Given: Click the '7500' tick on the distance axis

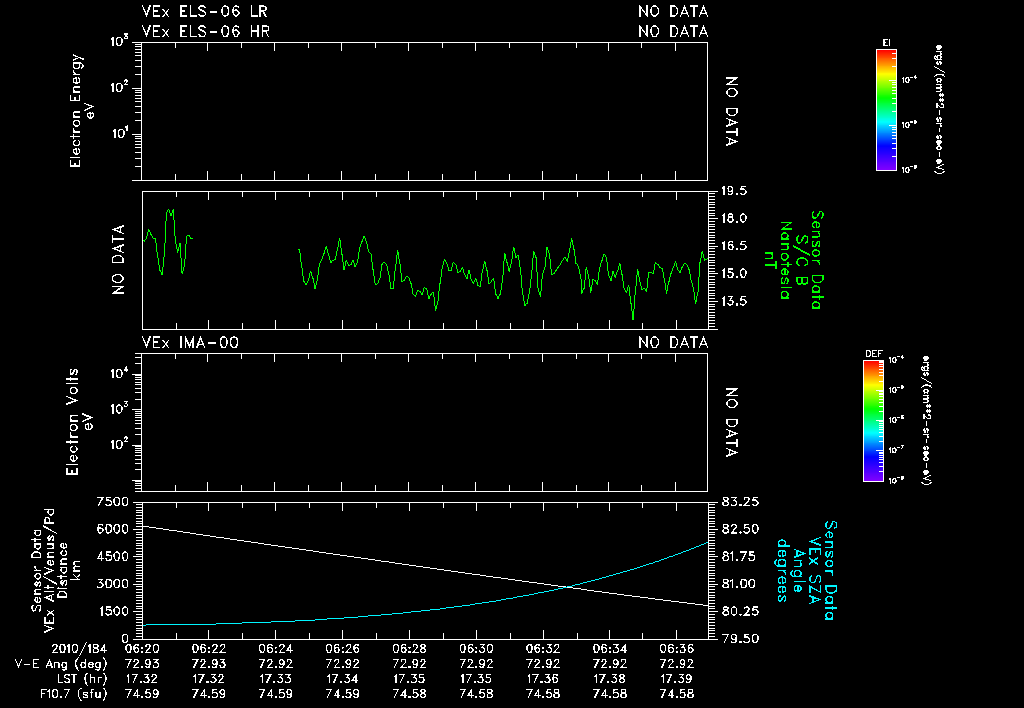Looking at the screenshot, I should point(112,502).
